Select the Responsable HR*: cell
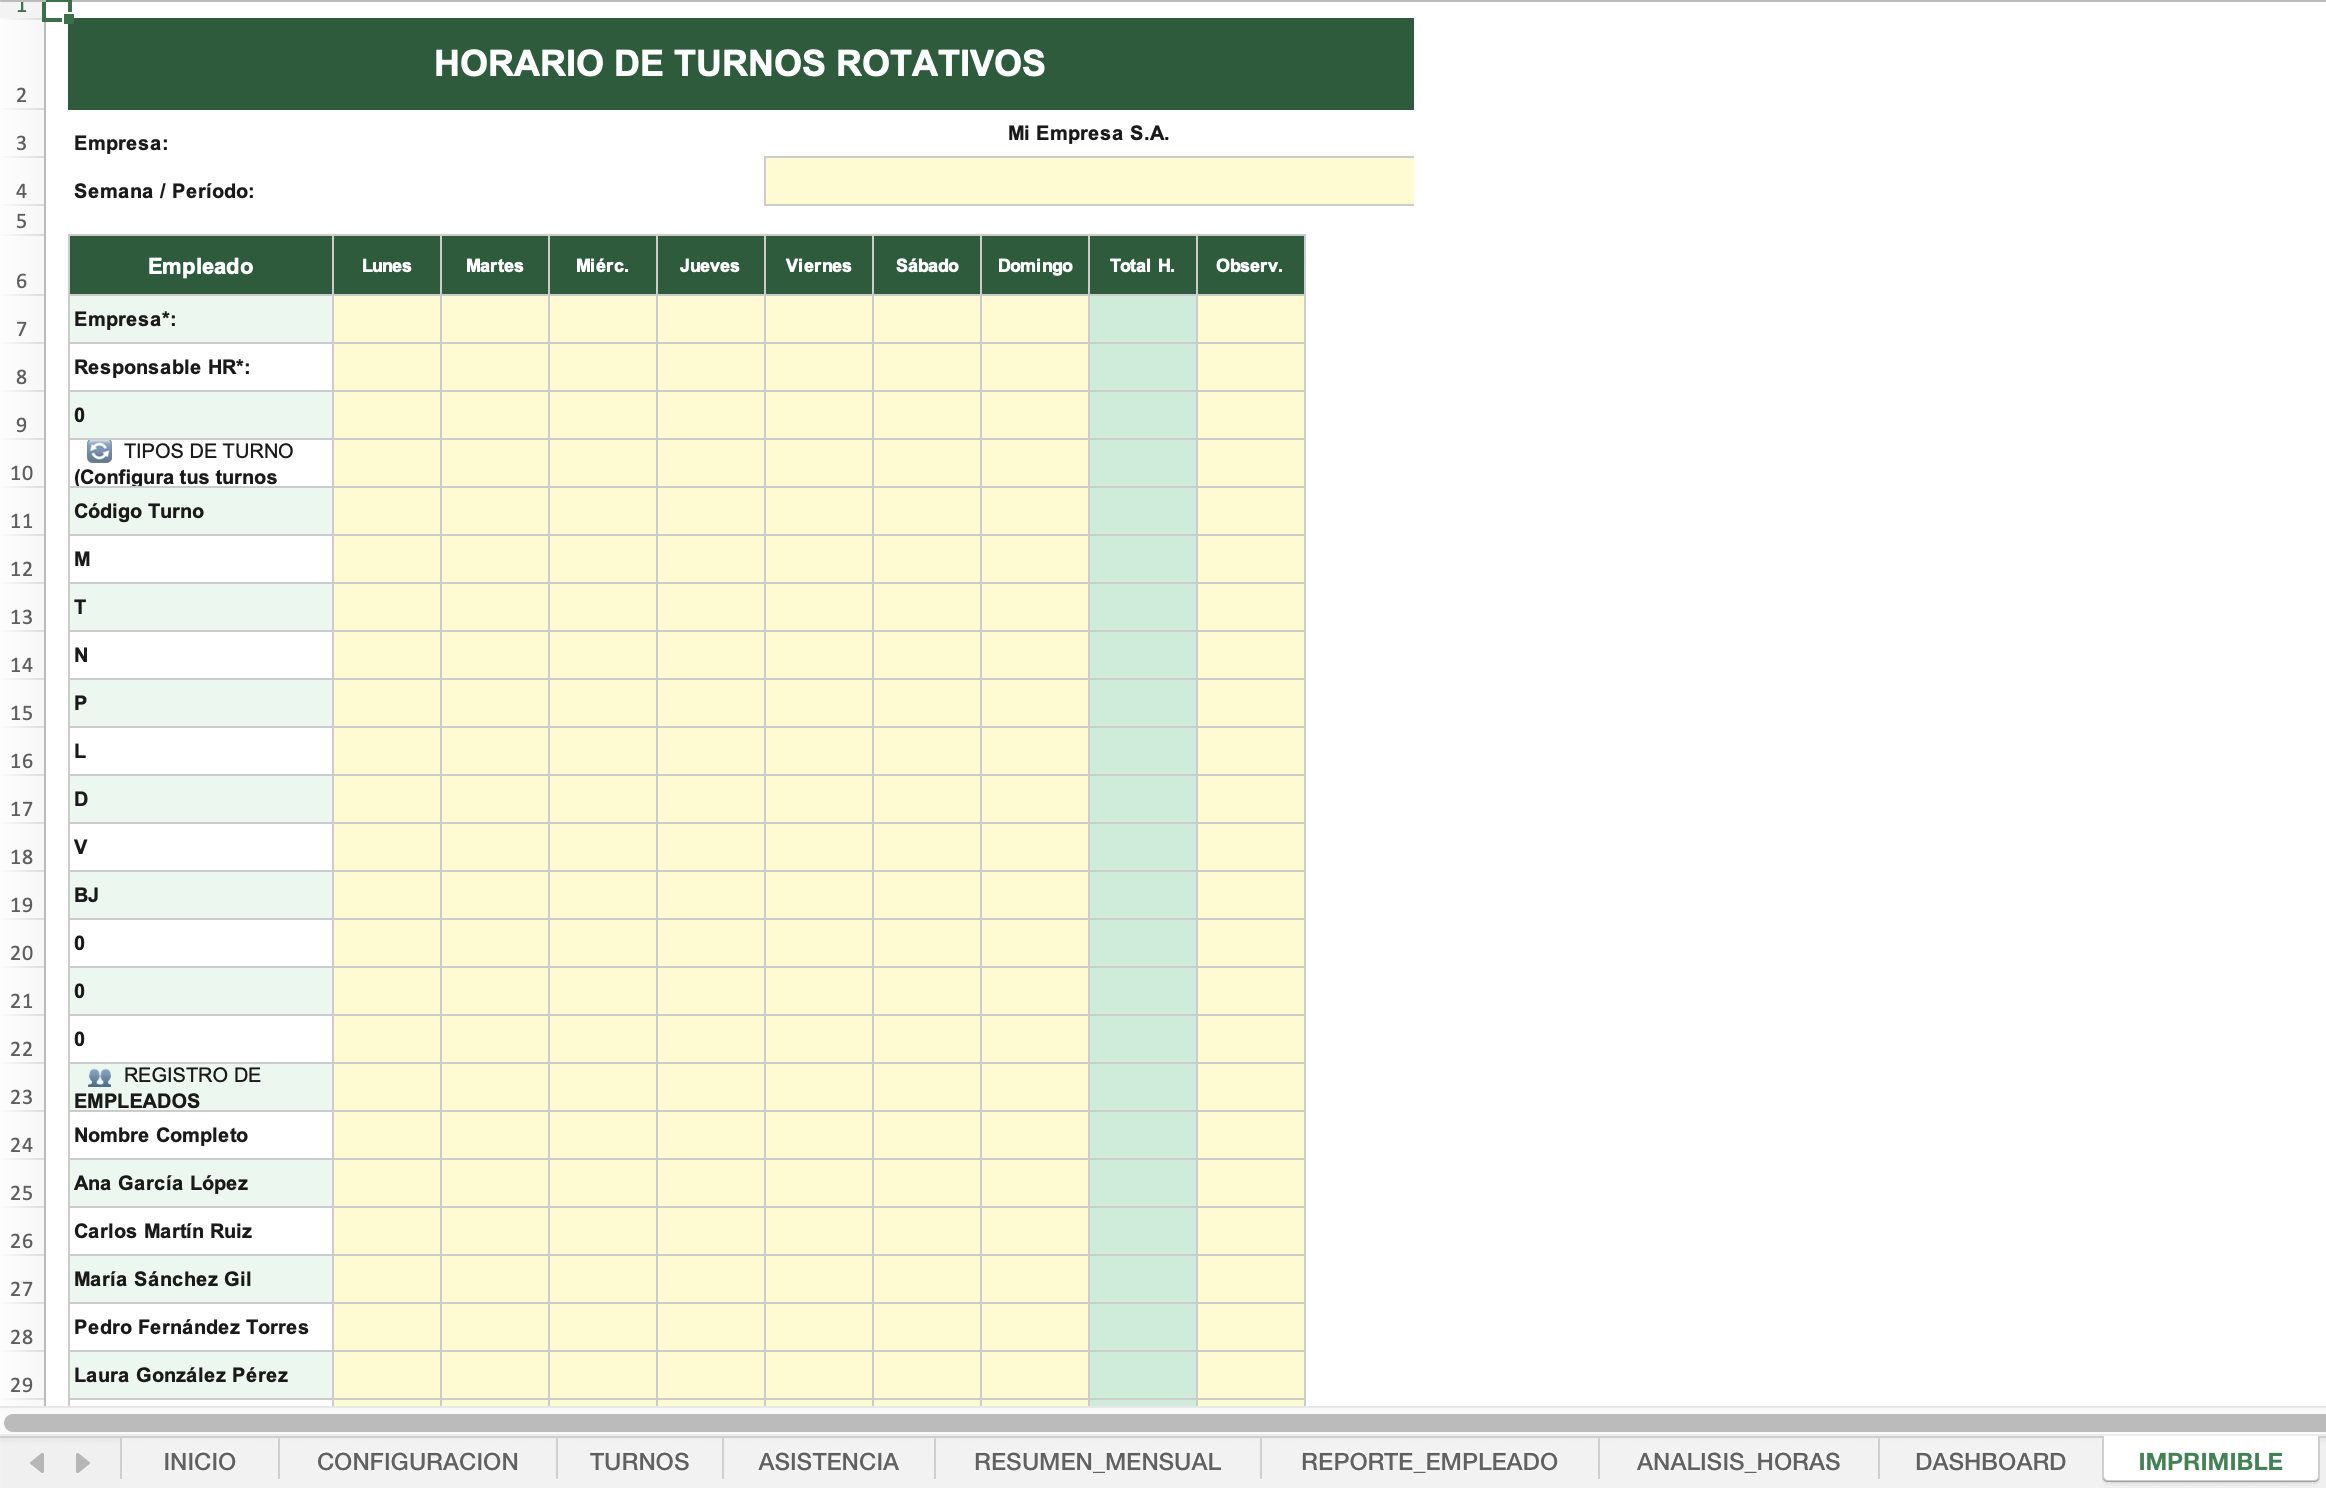The image size is (2326, 1488). pos(201,367)
